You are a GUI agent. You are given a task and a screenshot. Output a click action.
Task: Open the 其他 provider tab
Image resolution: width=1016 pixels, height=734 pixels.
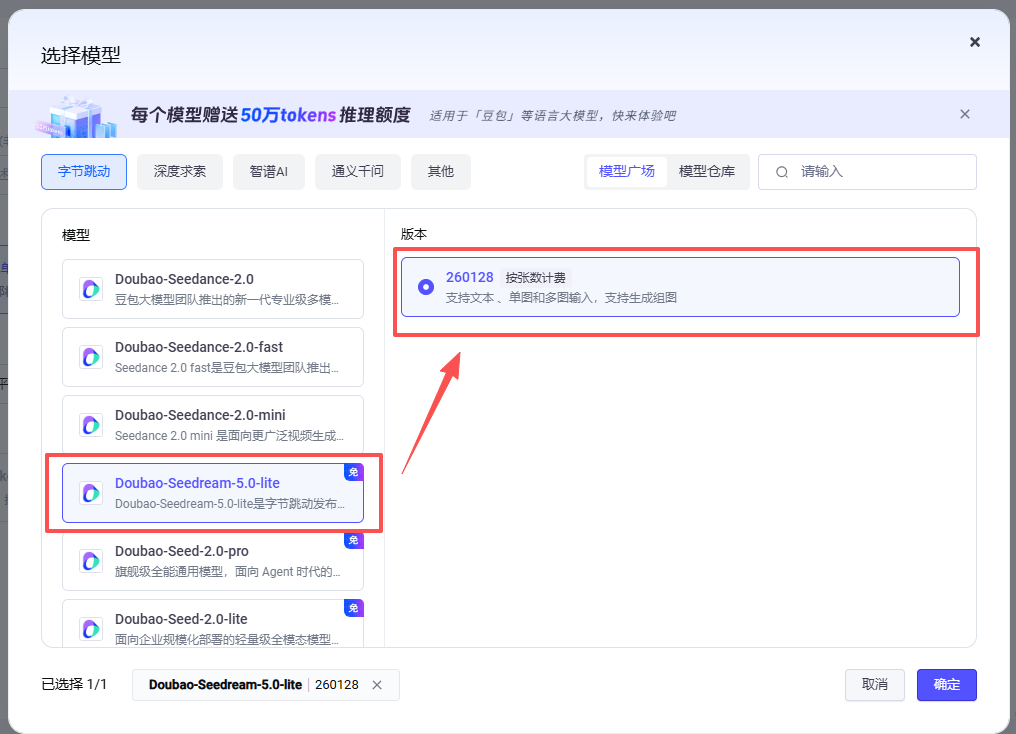441,172
